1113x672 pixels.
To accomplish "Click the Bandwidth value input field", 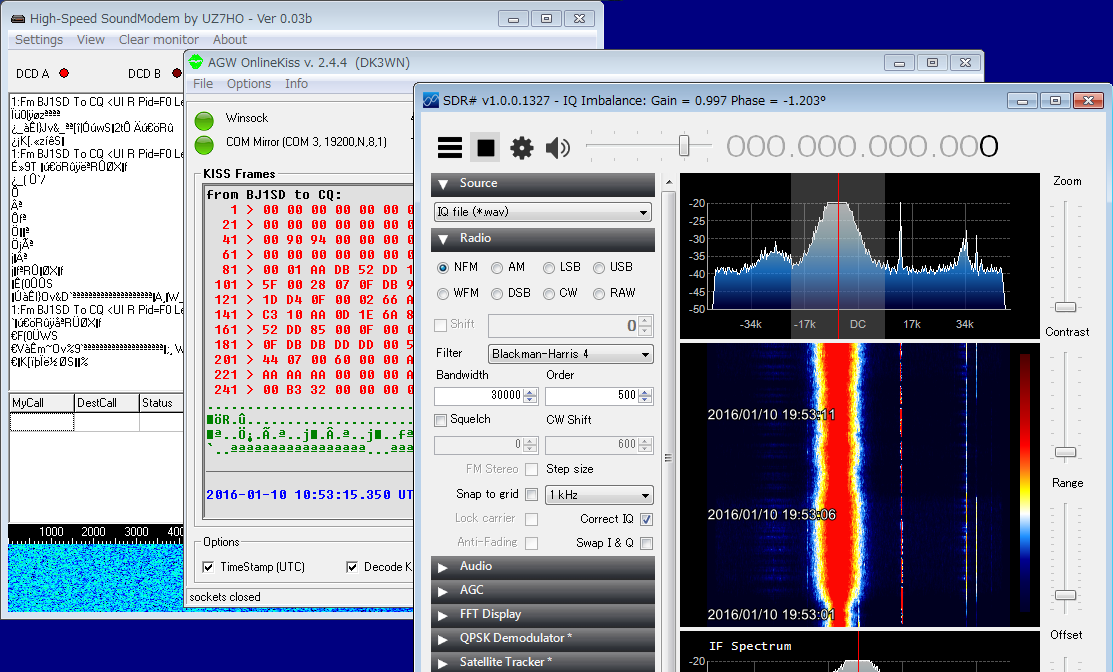I will coord(478,396).
